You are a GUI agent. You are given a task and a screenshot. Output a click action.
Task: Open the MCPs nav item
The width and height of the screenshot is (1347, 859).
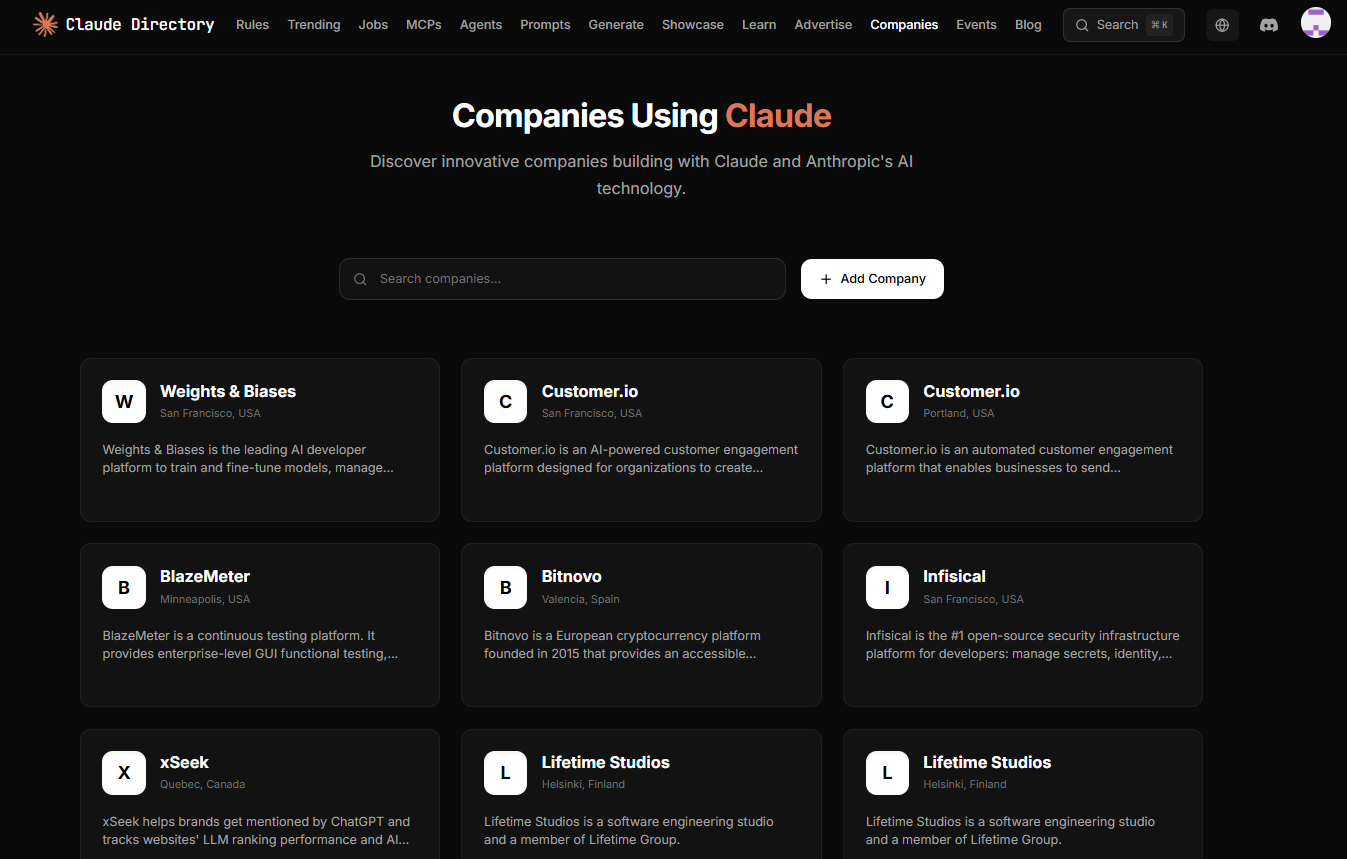(424, 25)
